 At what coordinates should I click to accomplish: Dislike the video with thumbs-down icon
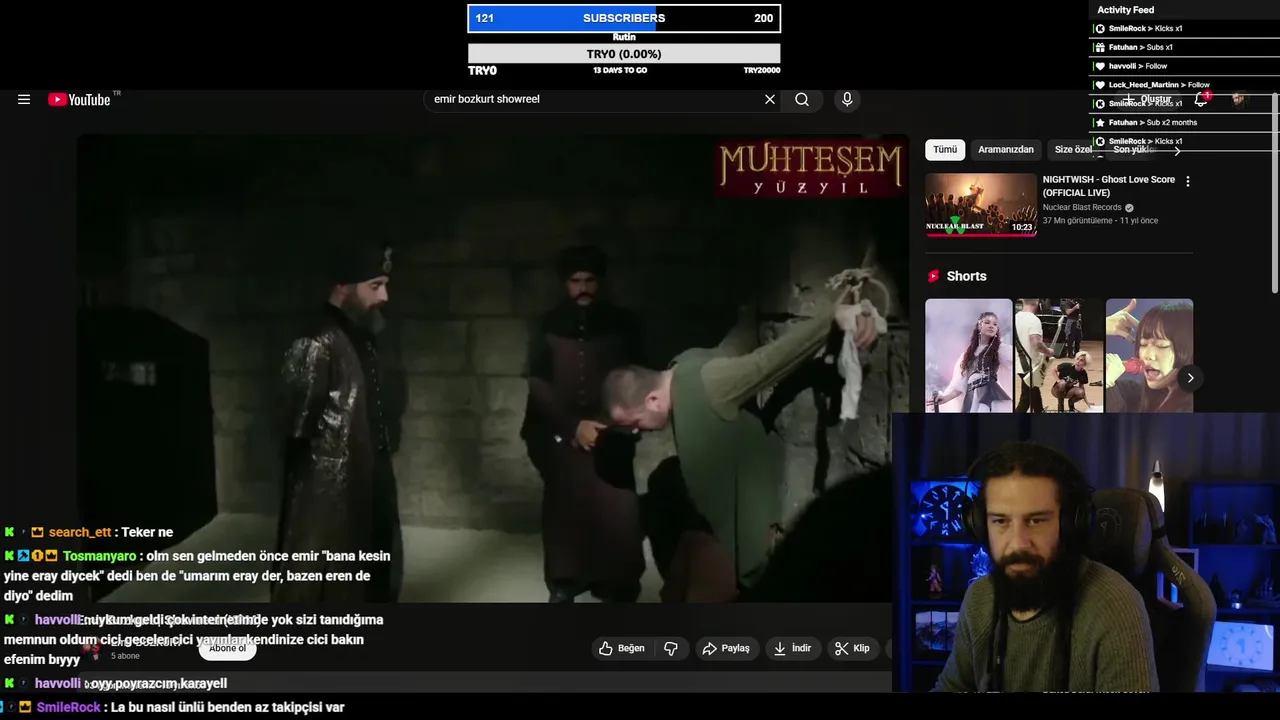tap(671, 648)
